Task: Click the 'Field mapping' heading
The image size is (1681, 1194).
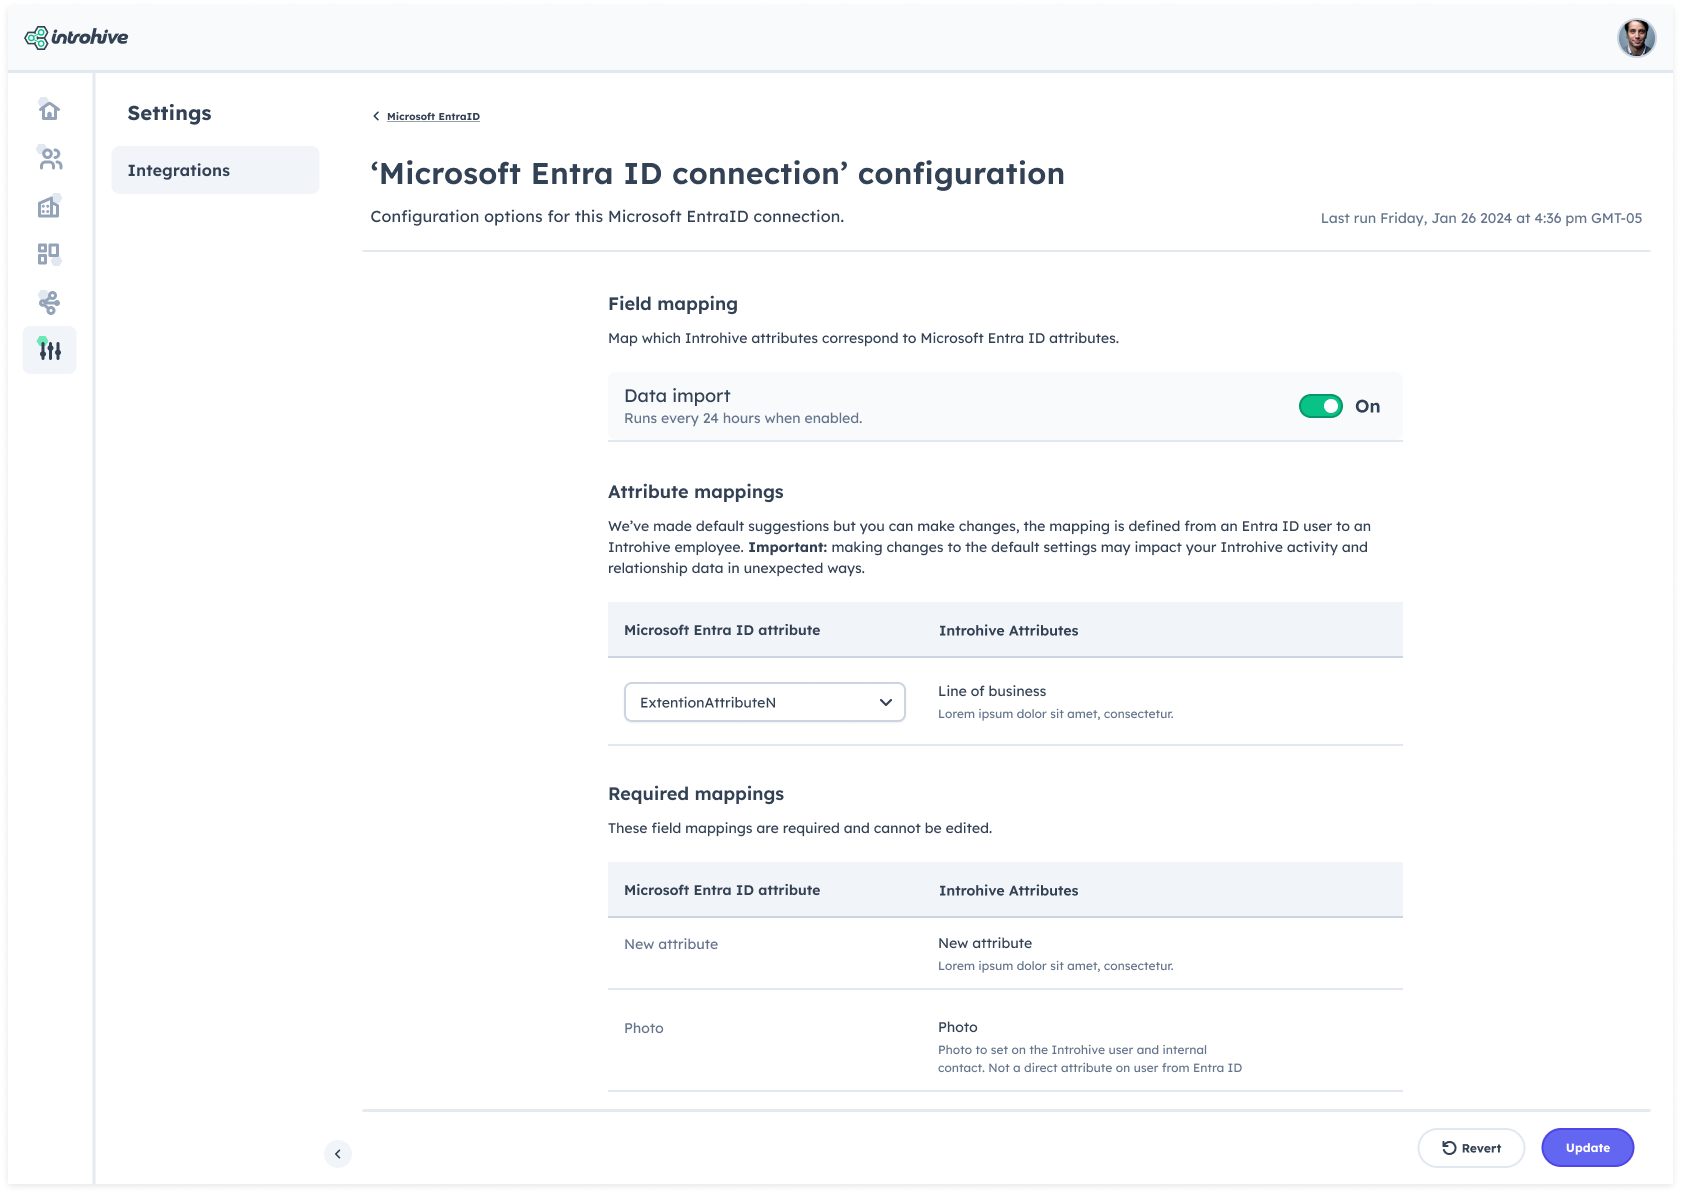Action: click(672, 304)
